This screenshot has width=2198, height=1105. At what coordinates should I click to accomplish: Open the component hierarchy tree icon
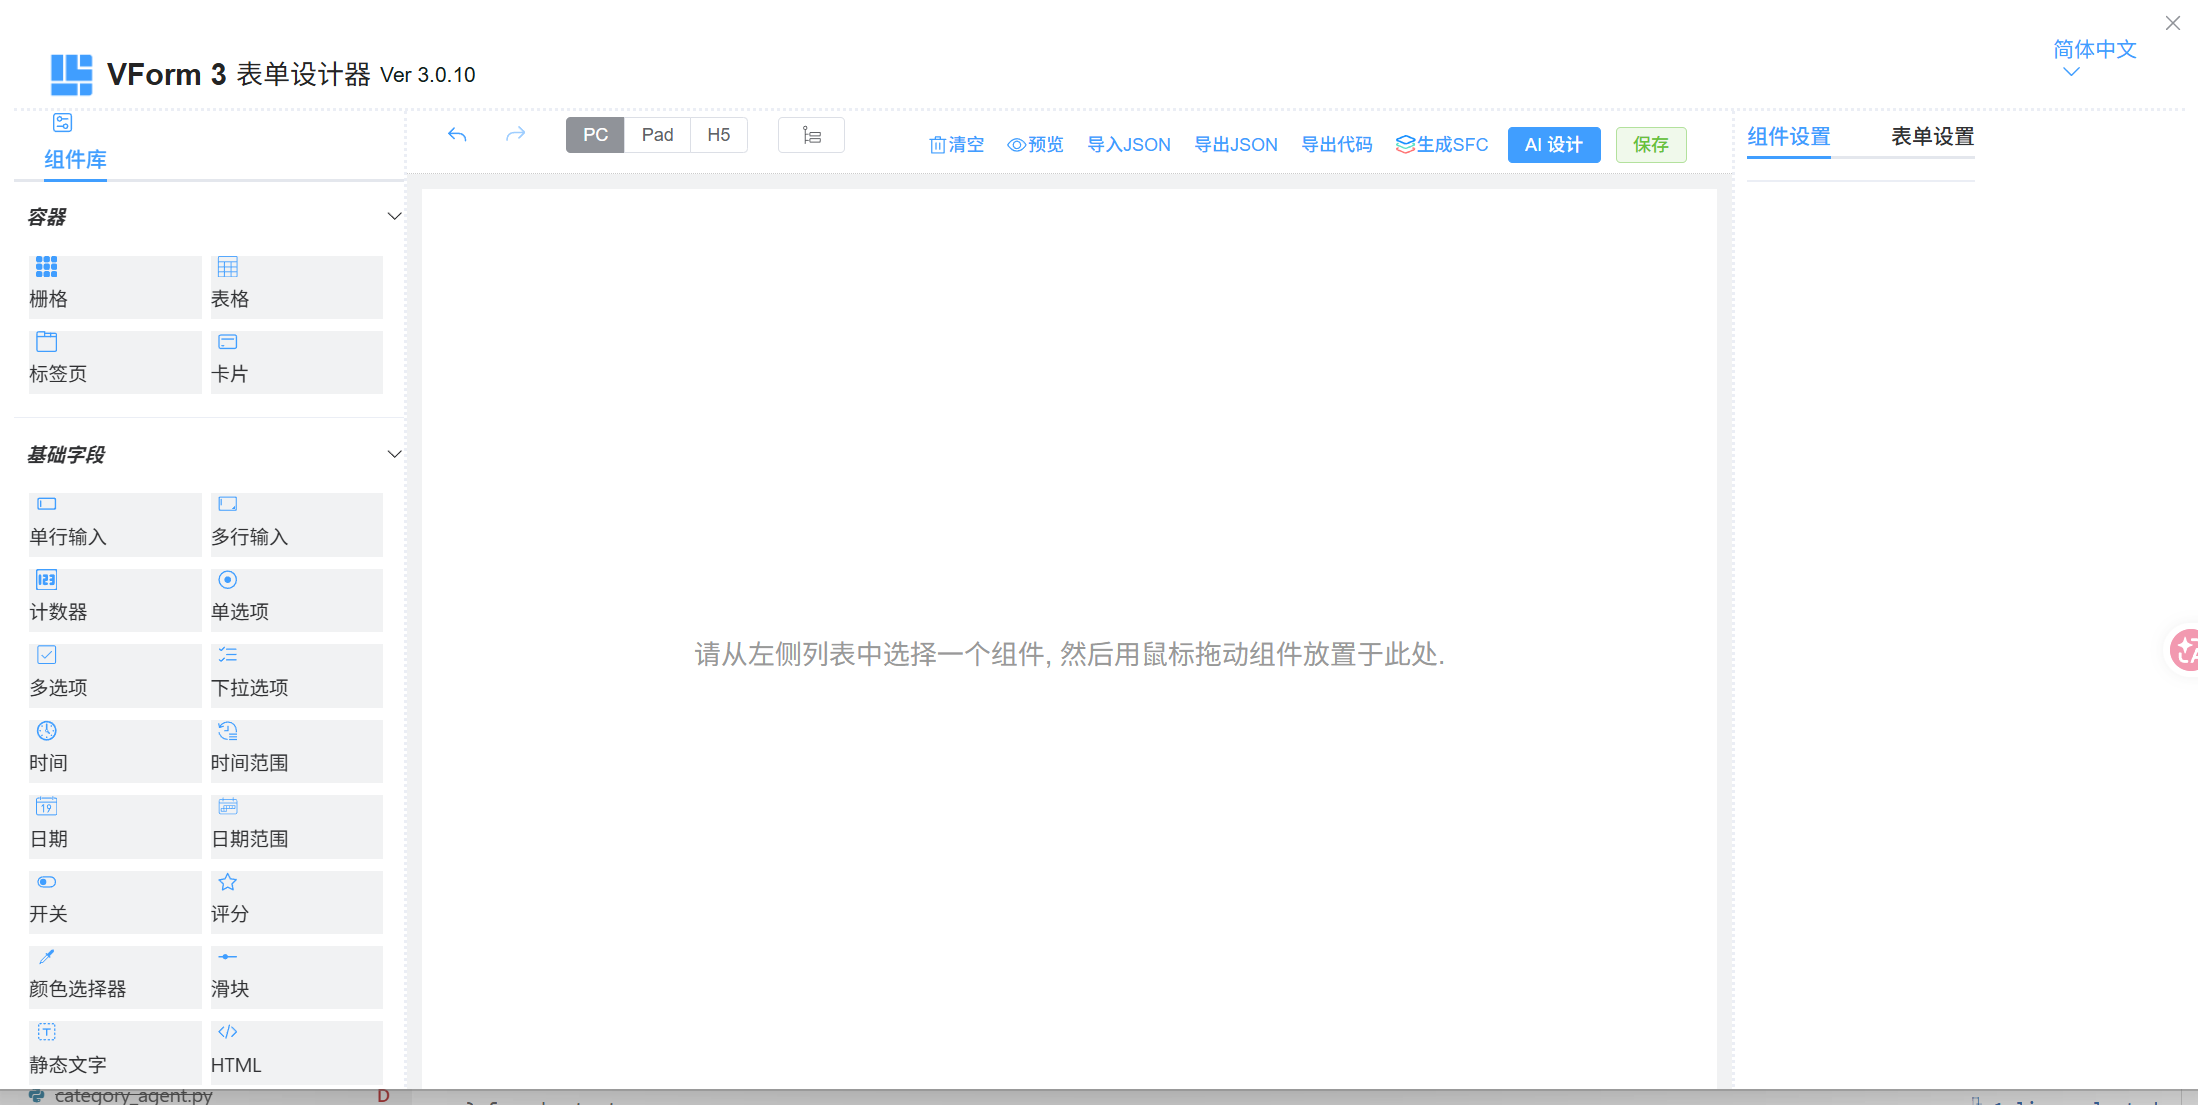coord(811,135)
